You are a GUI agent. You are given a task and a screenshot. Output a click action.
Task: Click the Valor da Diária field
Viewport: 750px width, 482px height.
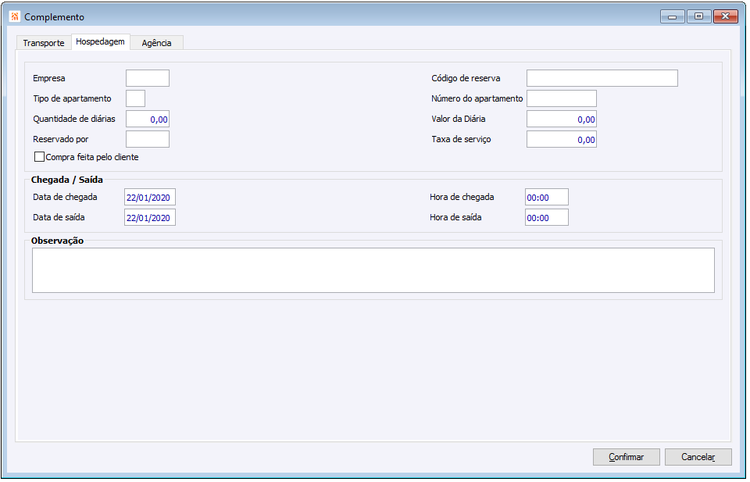[x=562, y=119]
